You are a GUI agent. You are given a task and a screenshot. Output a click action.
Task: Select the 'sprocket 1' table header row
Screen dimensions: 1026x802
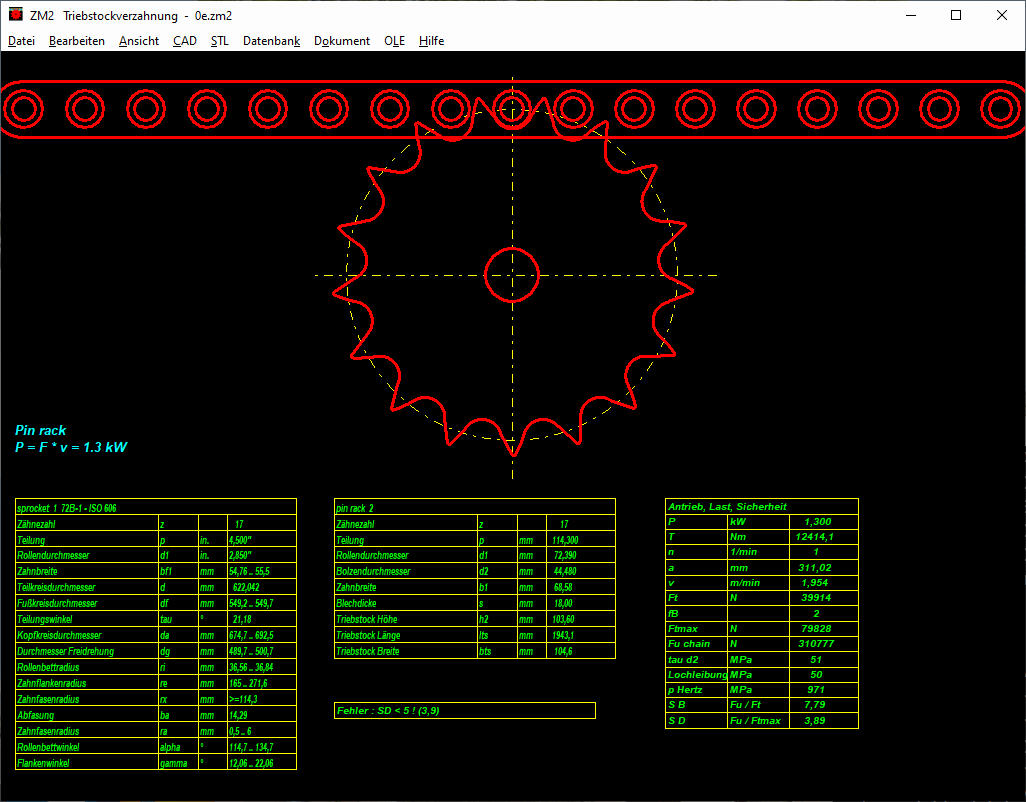pyautogui.click(x=155, y=507)
